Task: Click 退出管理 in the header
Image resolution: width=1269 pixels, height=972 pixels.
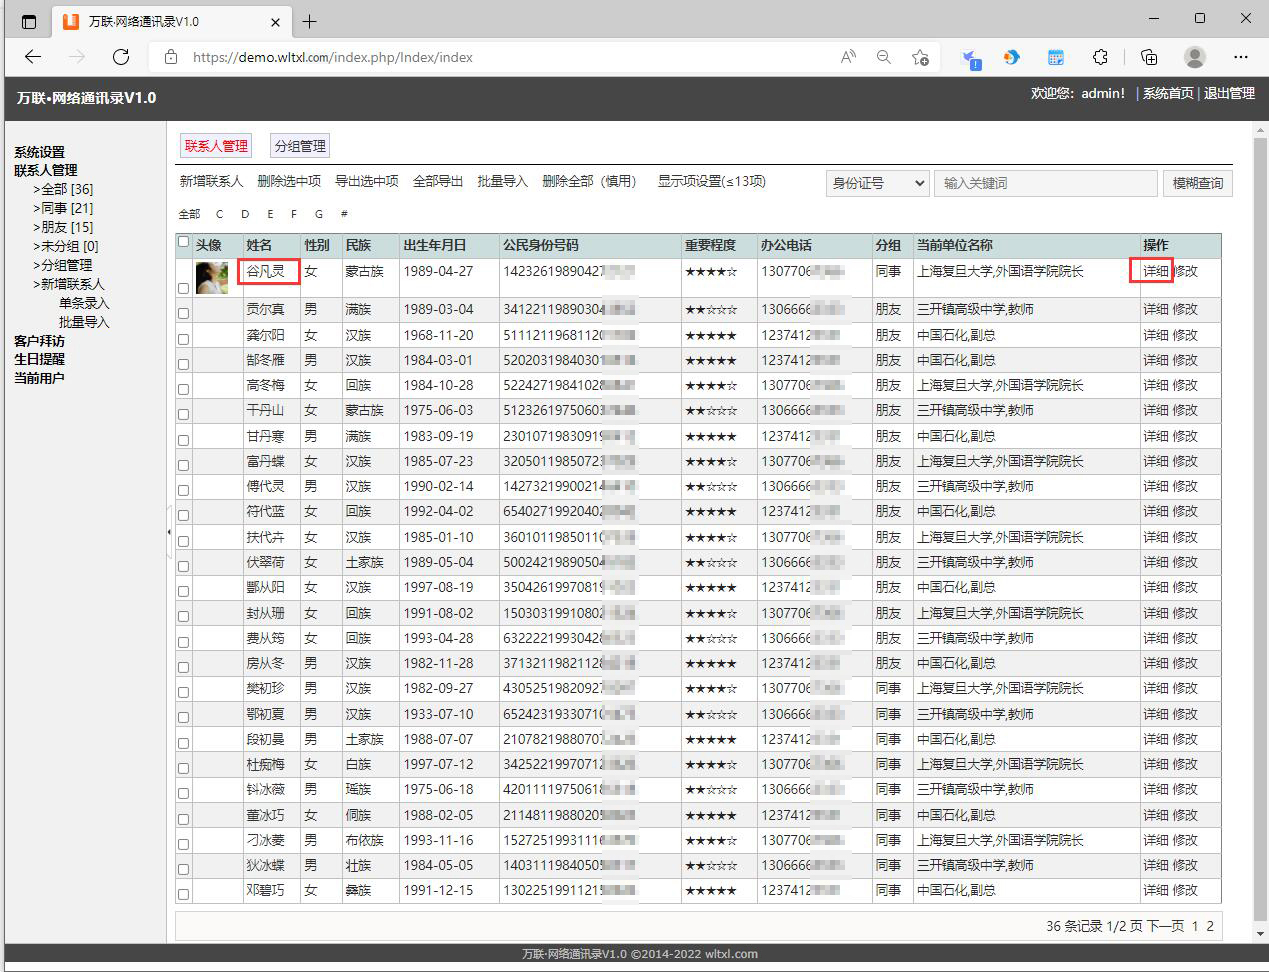Action: pos(1229,93)
